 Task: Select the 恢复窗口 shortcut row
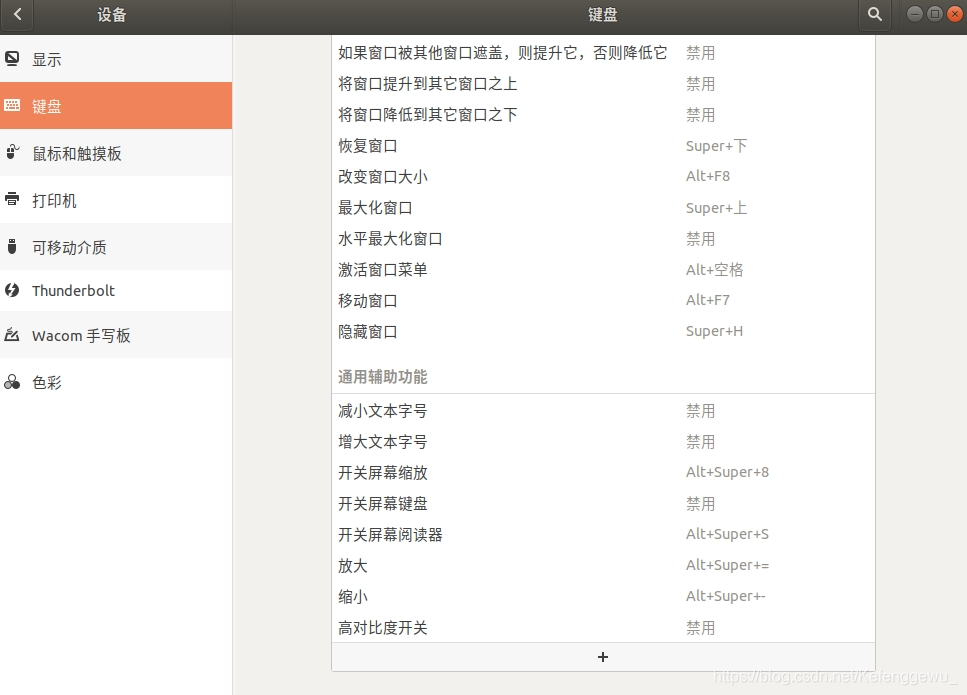pos(603,146)
